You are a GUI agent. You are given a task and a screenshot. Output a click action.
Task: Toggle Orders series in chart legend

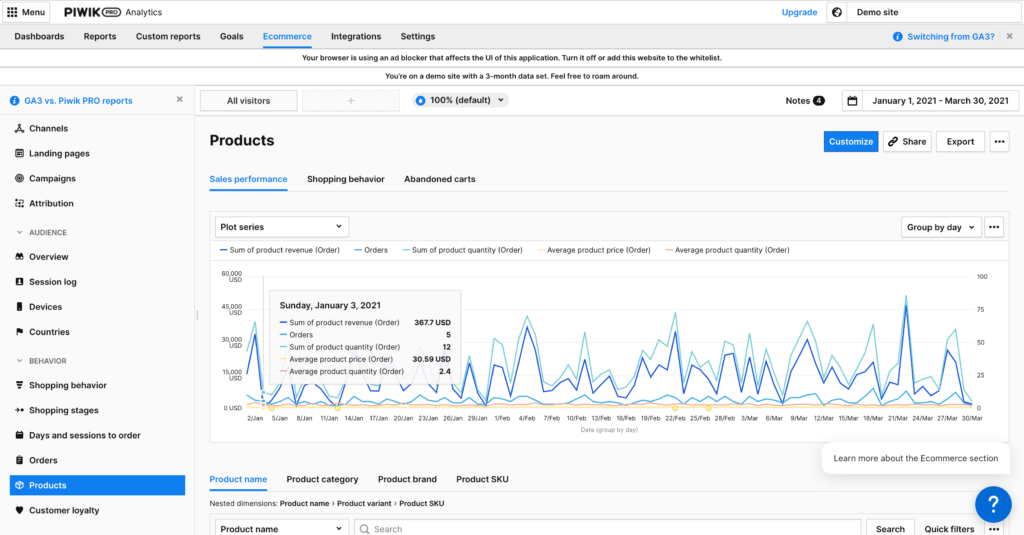coord(370,250)
